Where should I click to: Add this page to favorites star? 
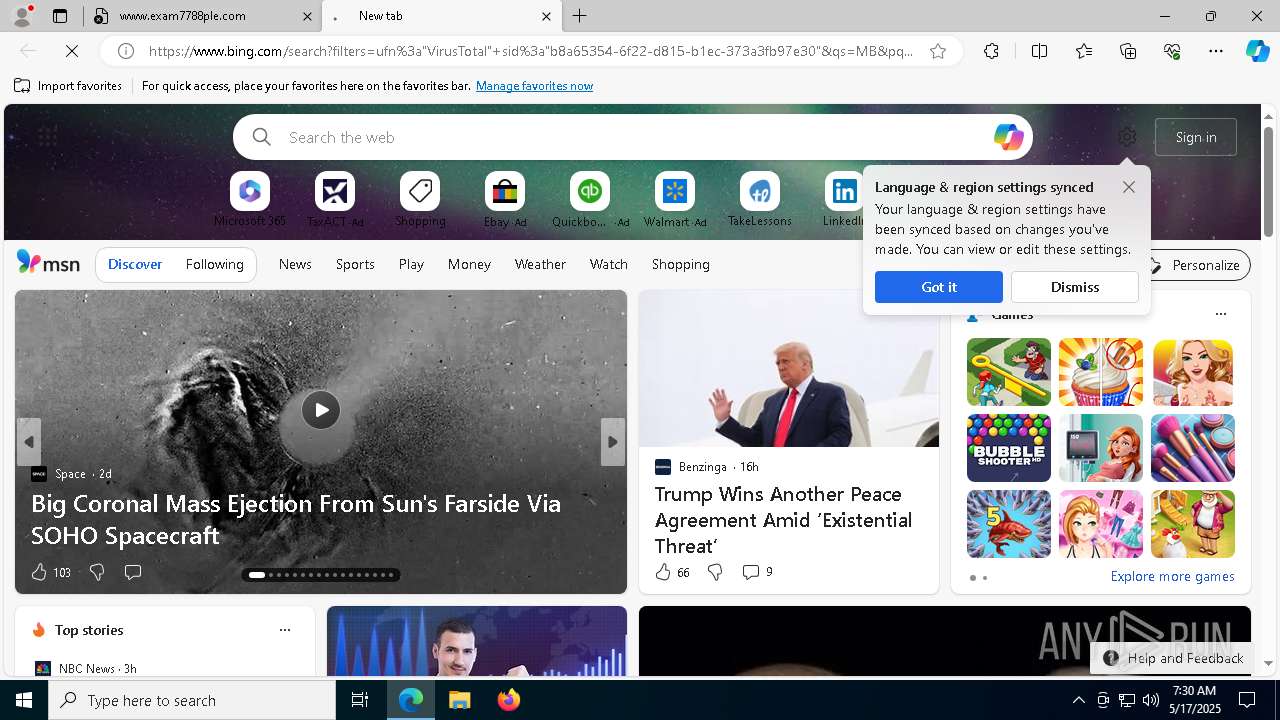(x=938, y=51)
